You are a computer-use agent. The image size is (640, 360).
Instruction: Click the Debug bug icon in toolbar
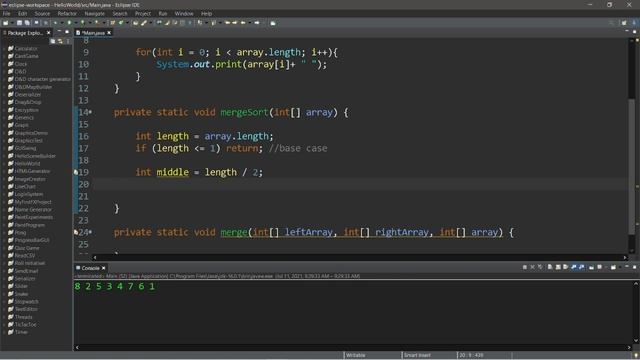(56, 23)
